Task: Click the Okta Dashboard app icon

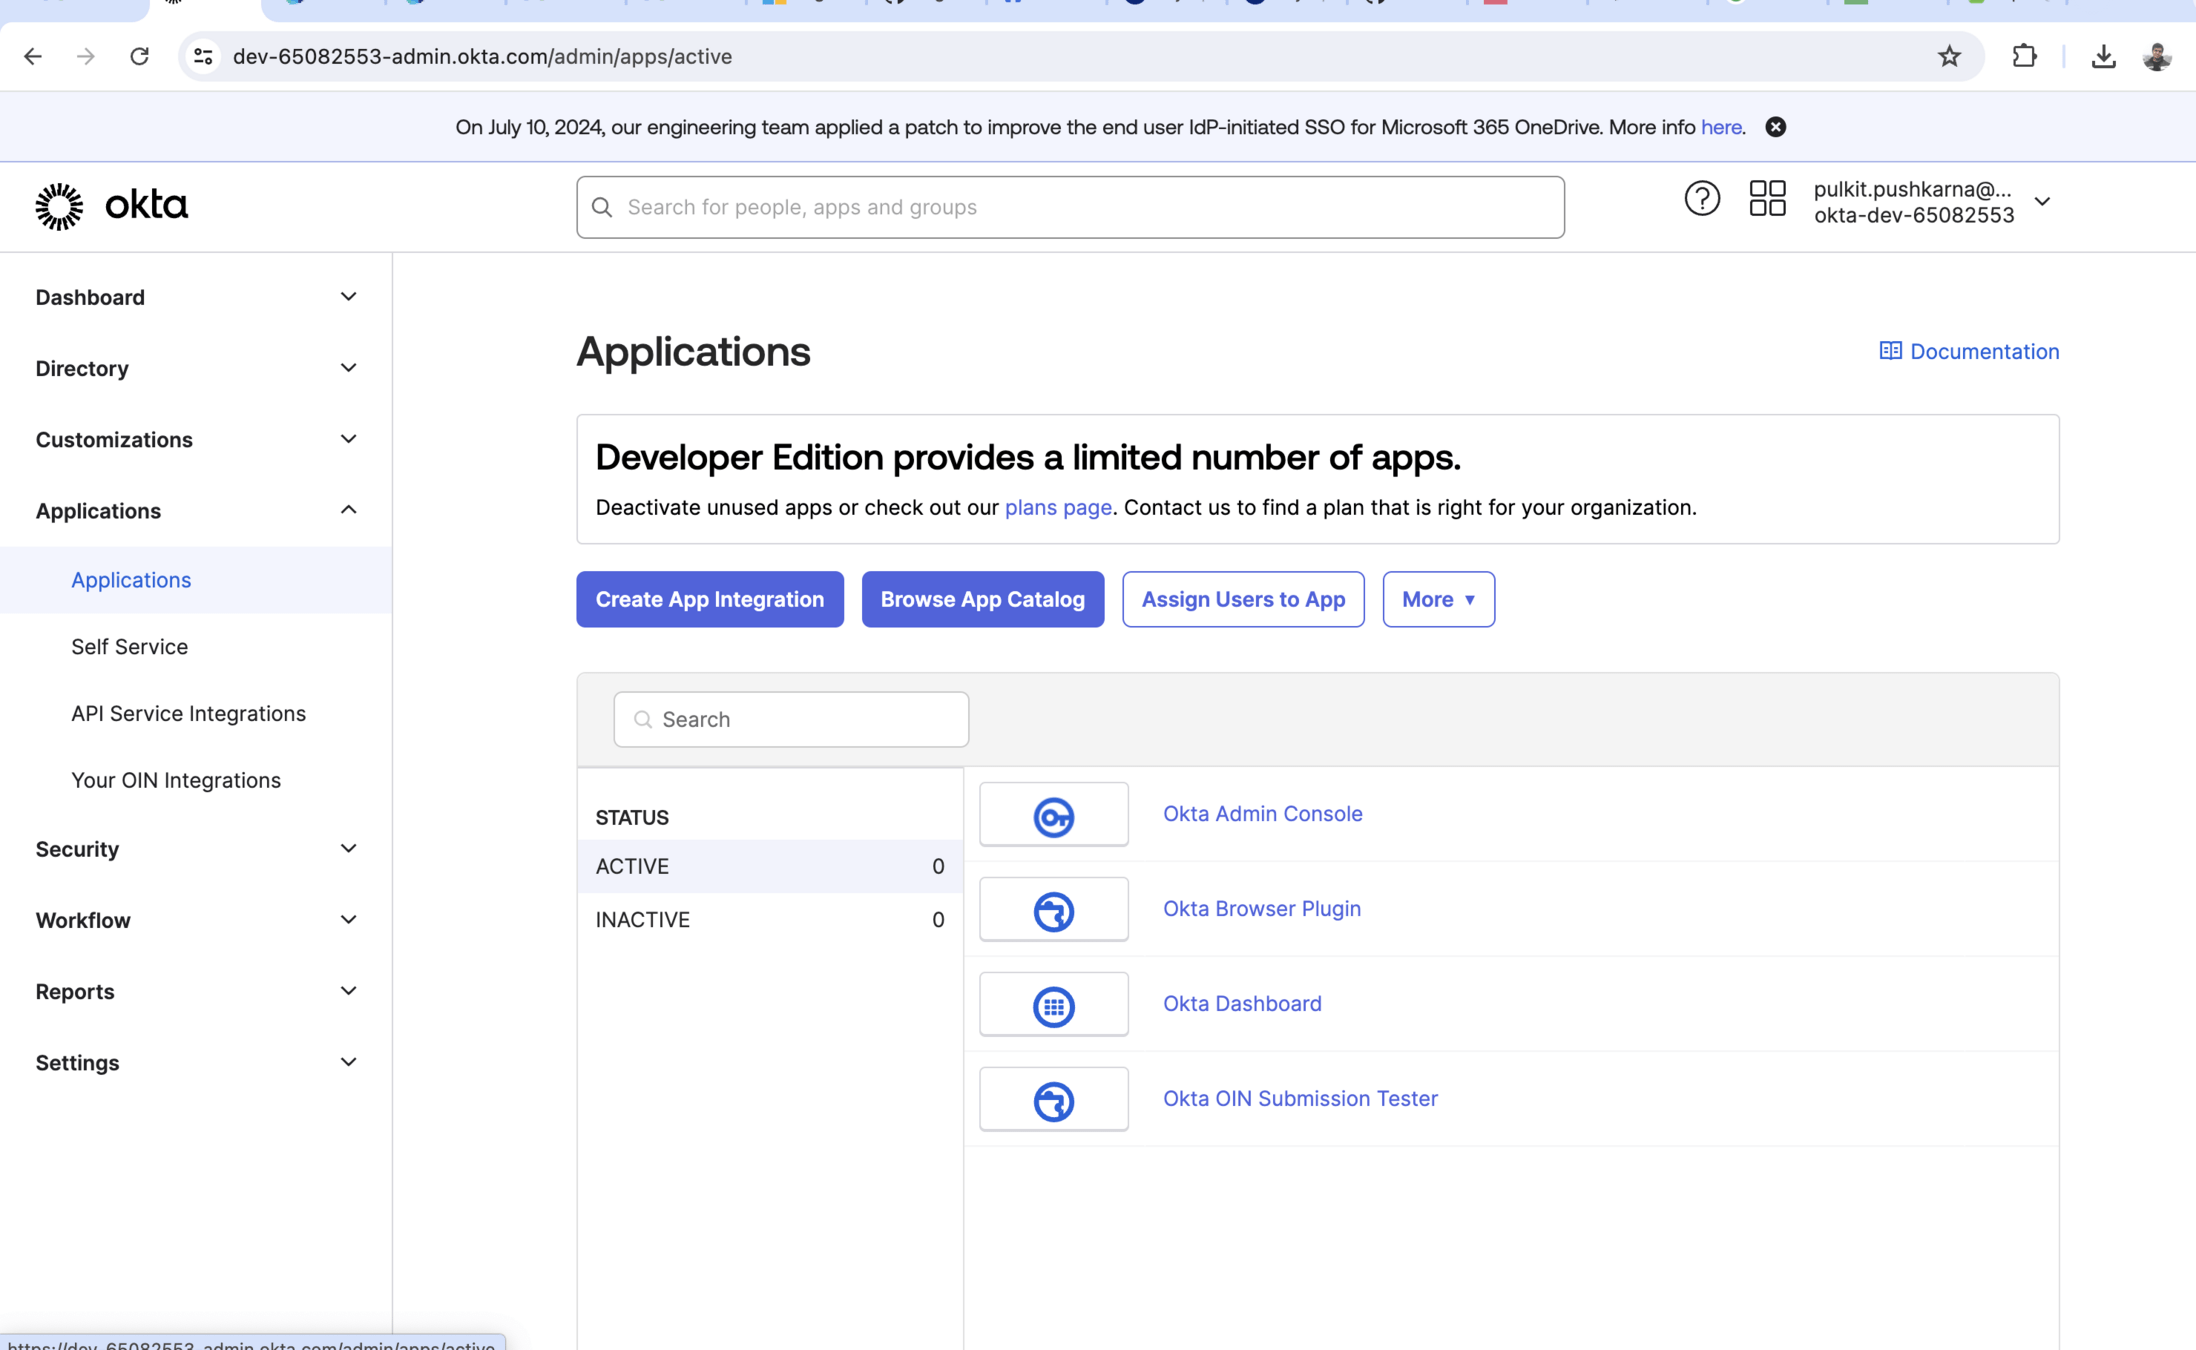Action: [x=1053, y=1005]
